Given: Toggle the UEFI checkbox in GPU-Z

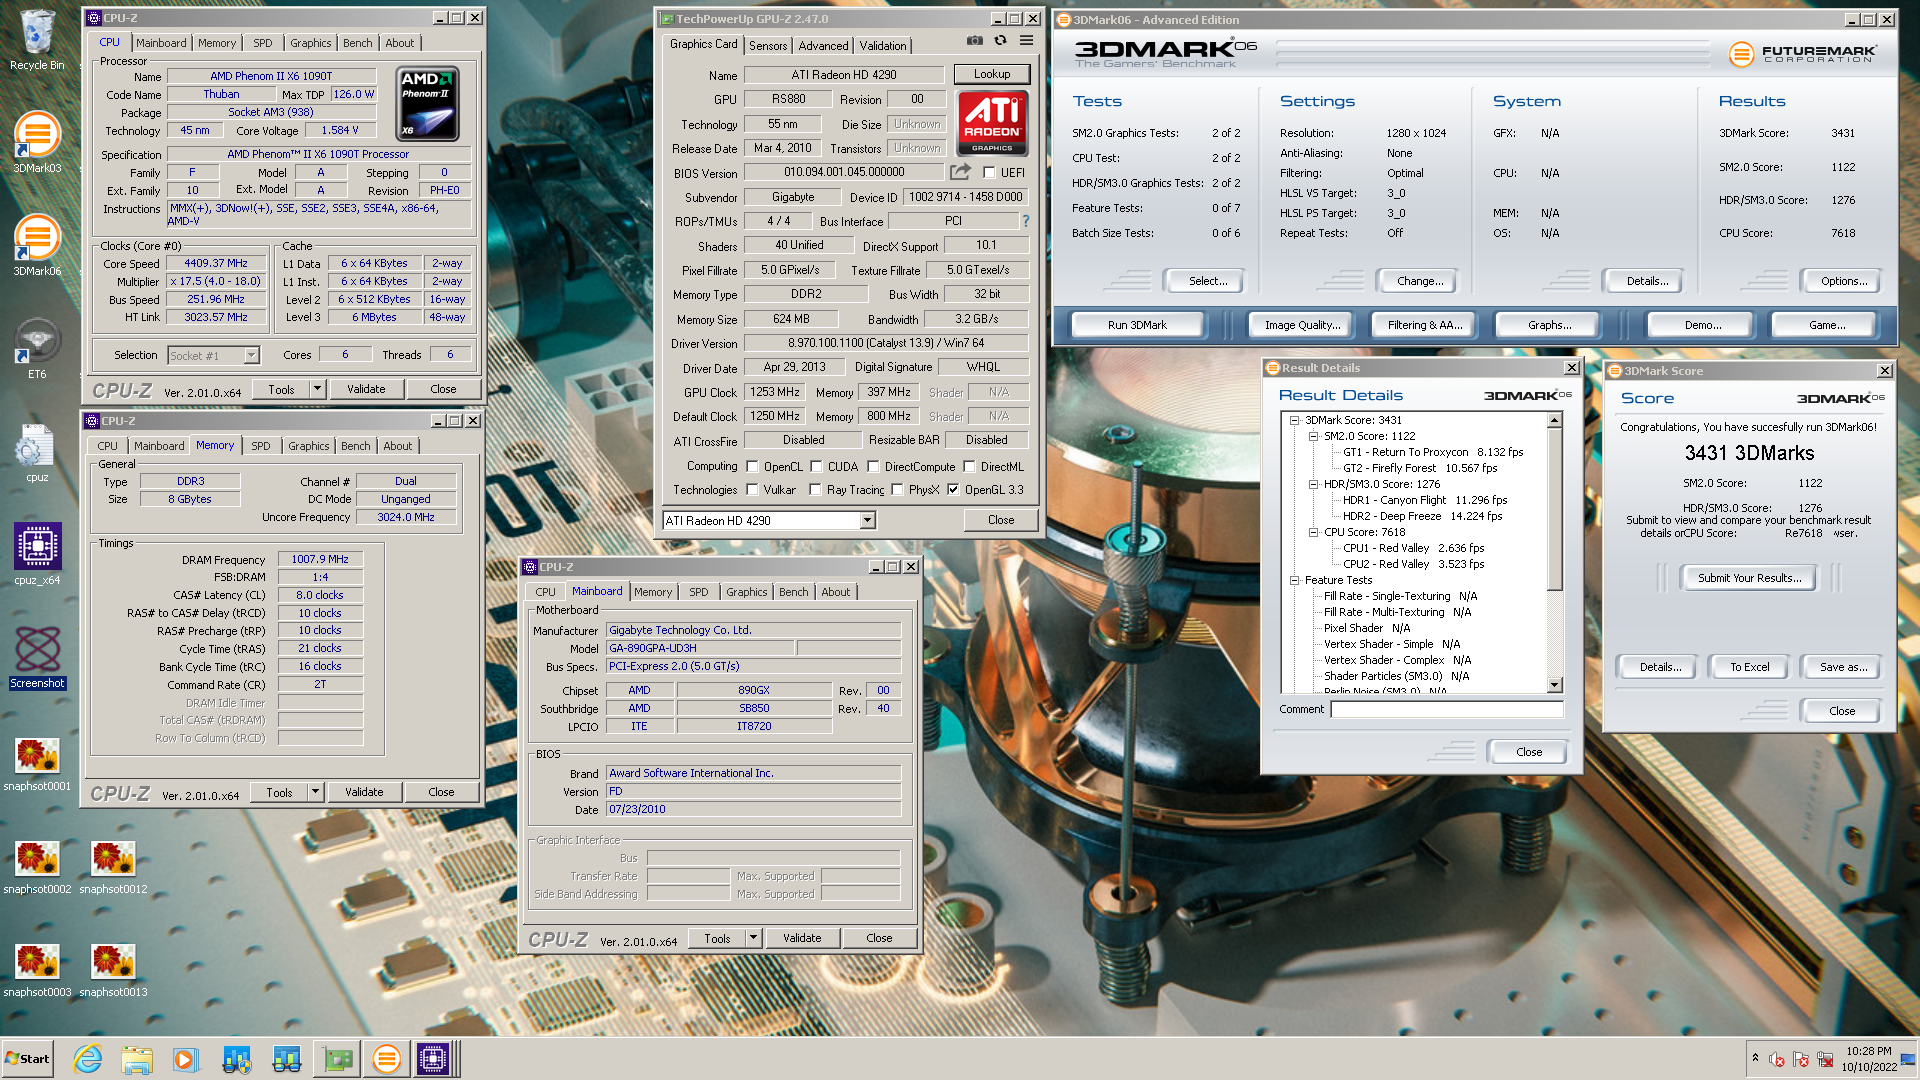Looking at the screenshot, I should pos(989,172).
